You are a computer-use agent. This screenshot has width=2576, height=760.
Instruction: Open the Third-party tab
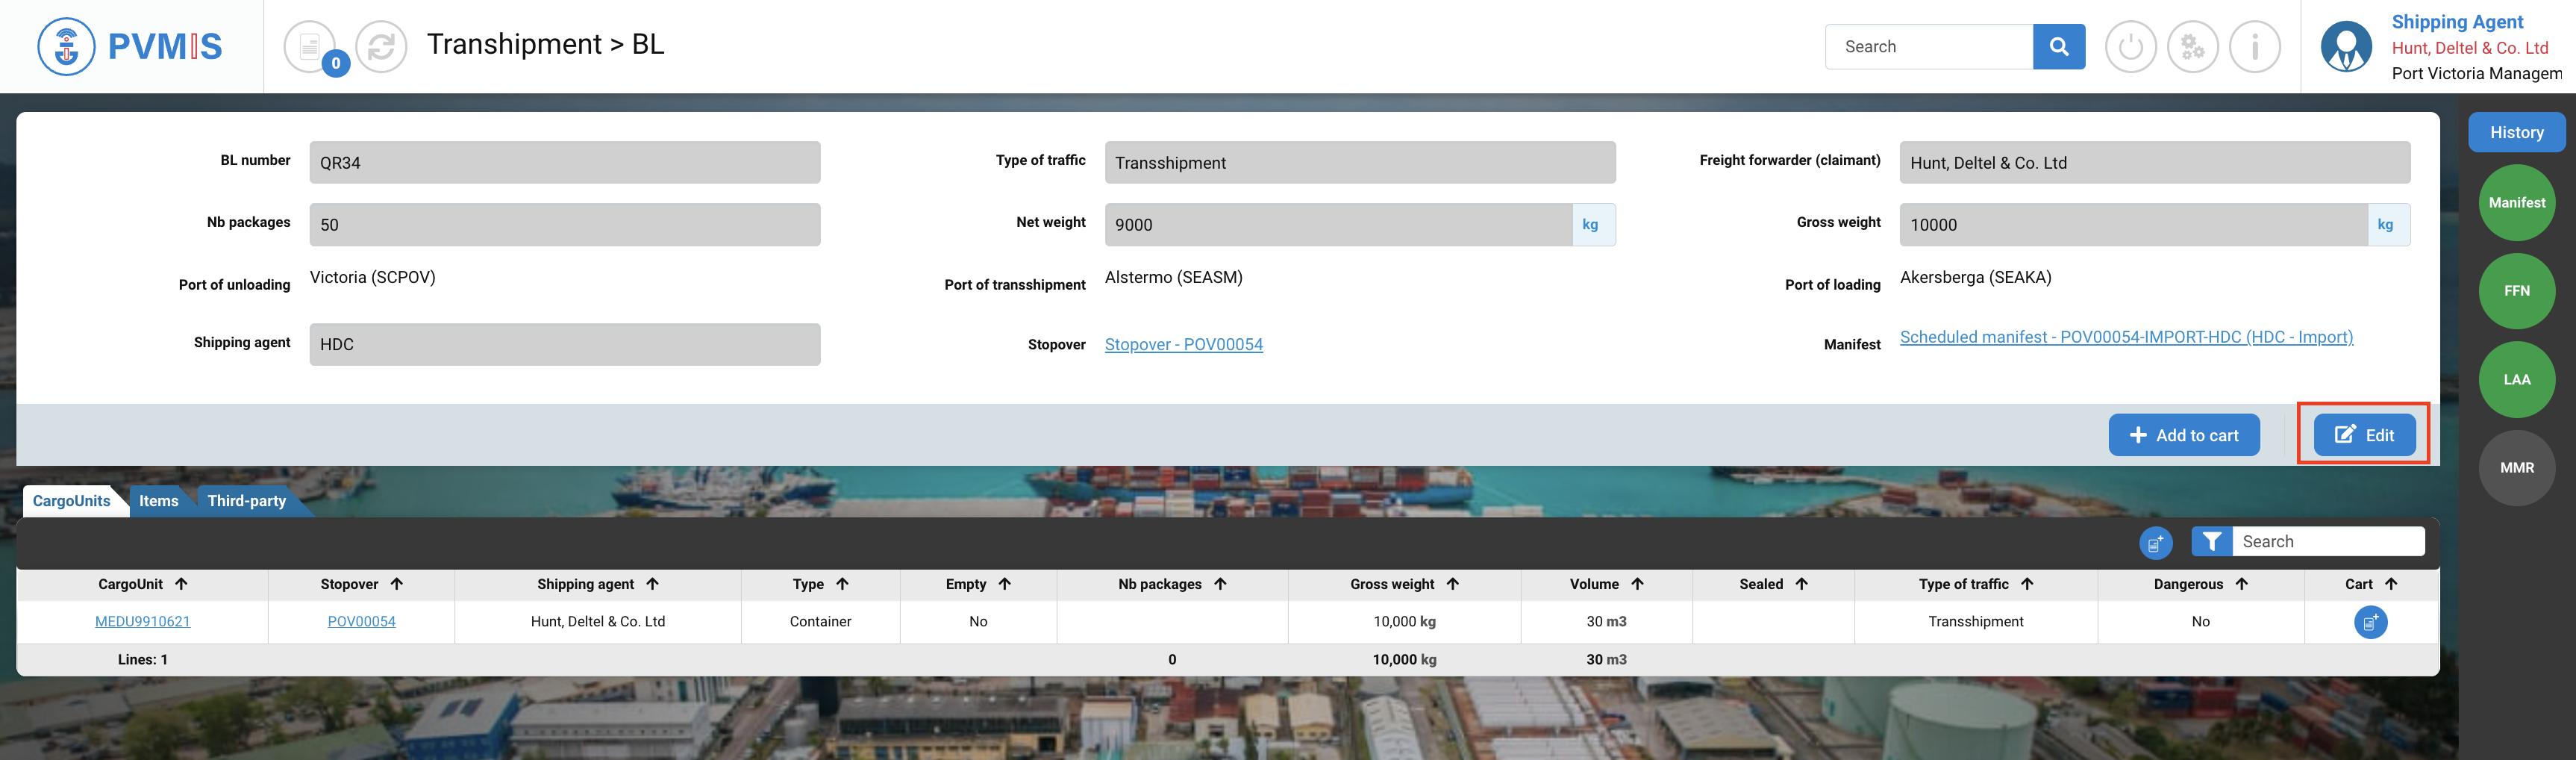(247, 501)
